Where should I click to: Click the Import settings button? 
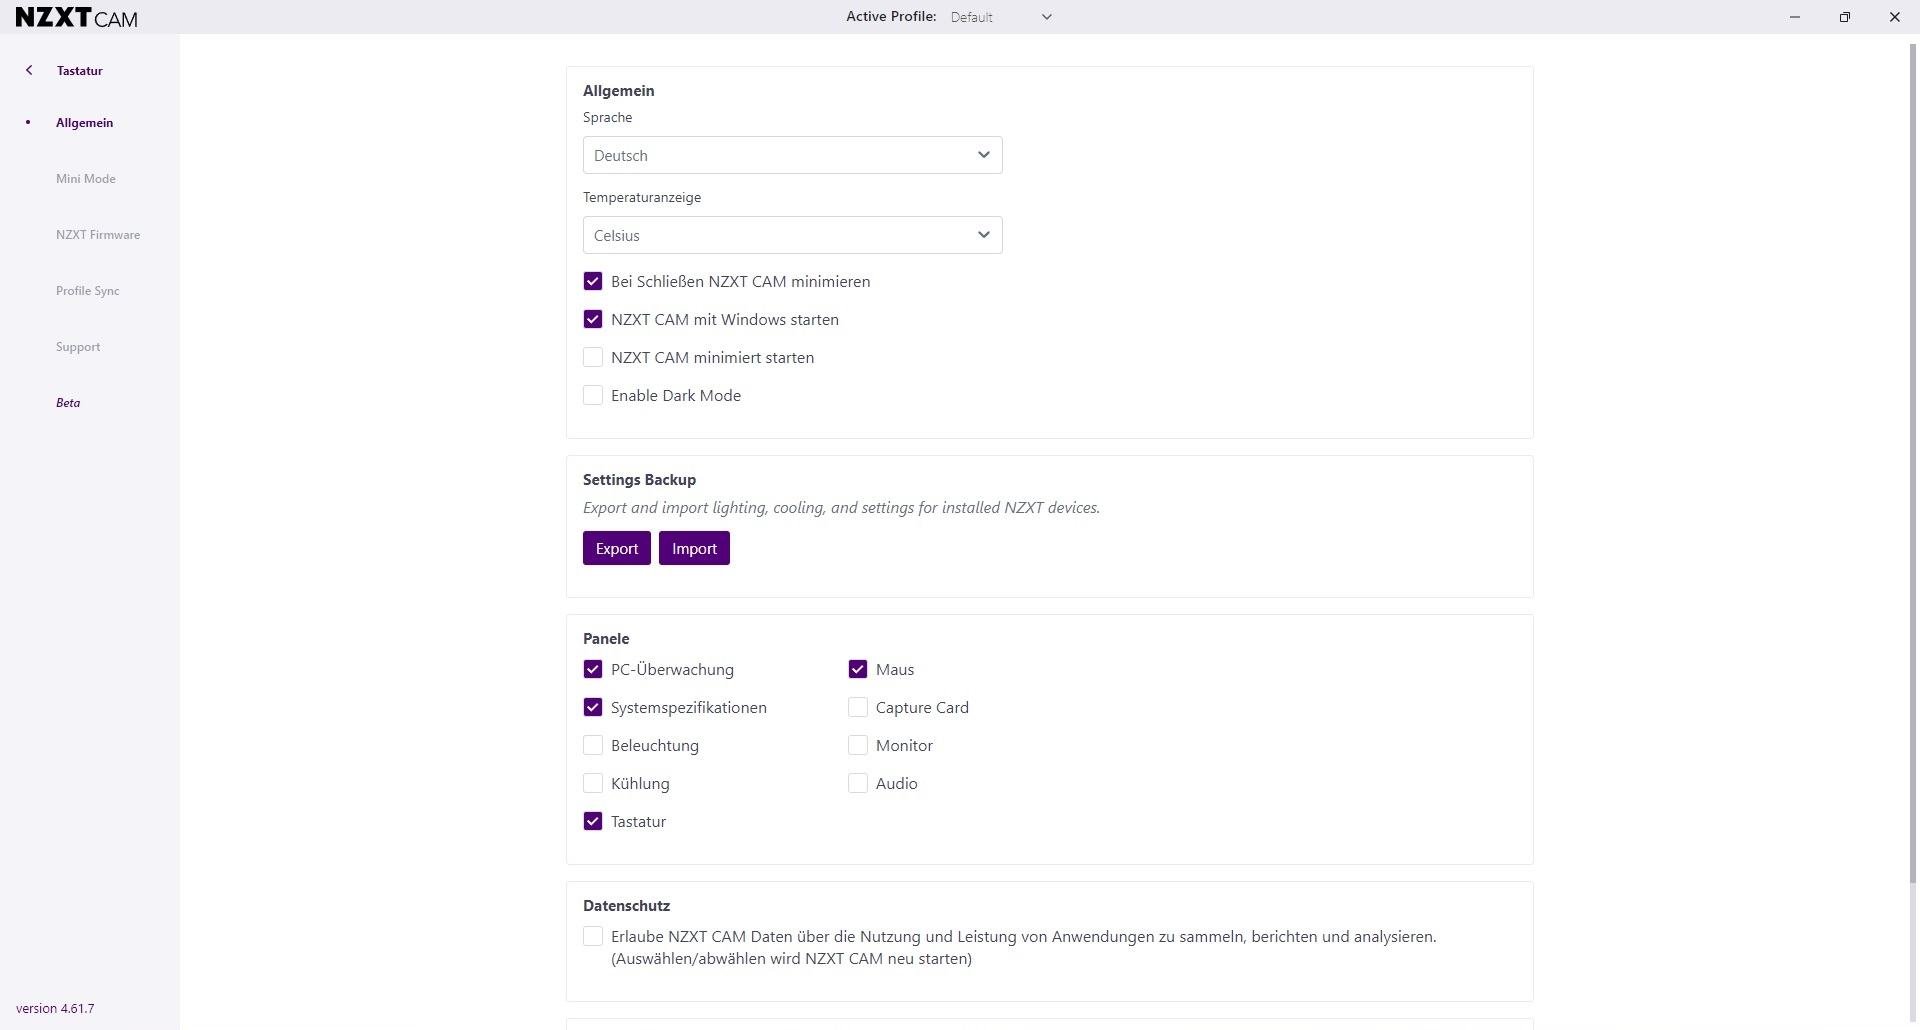[x=694, y=549]
